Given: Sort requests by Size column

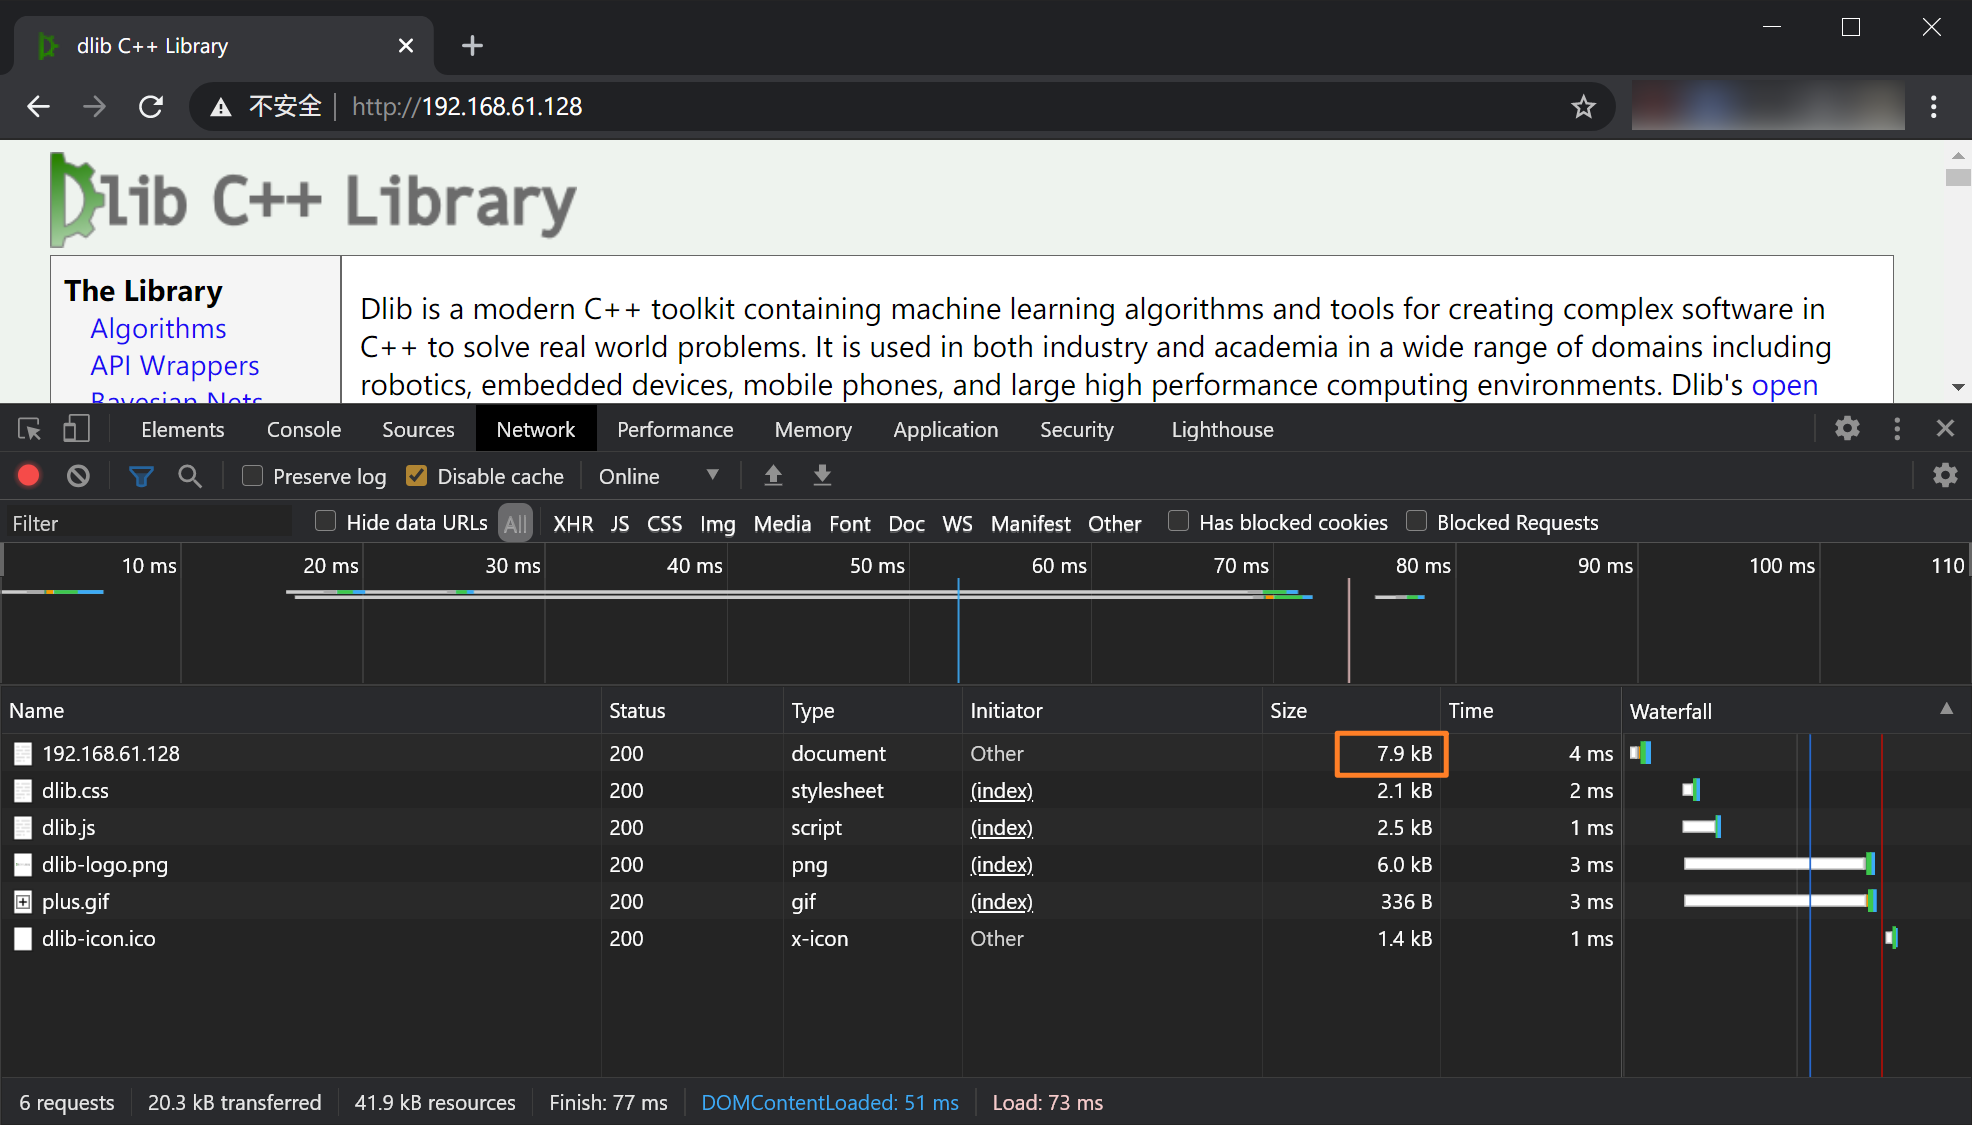Looking at the screenshot, I should [1351, 711].
